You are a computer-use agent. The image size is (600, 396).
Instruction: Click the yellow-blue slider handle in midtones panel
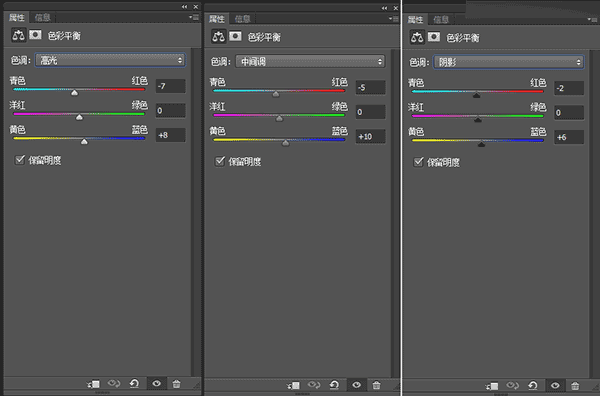click(x=285, y=143)
